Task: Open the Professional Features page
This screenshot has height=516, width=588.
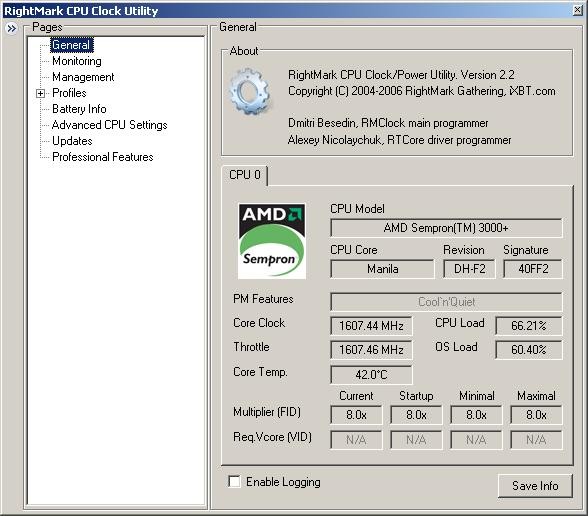Action: tap(103, 157)
